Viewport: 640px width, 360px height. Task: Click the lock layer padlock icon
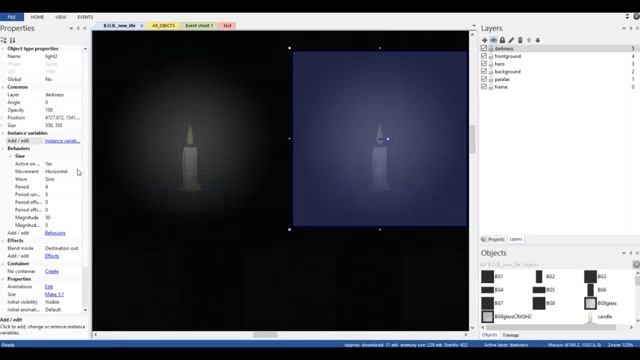coord(502,40)
